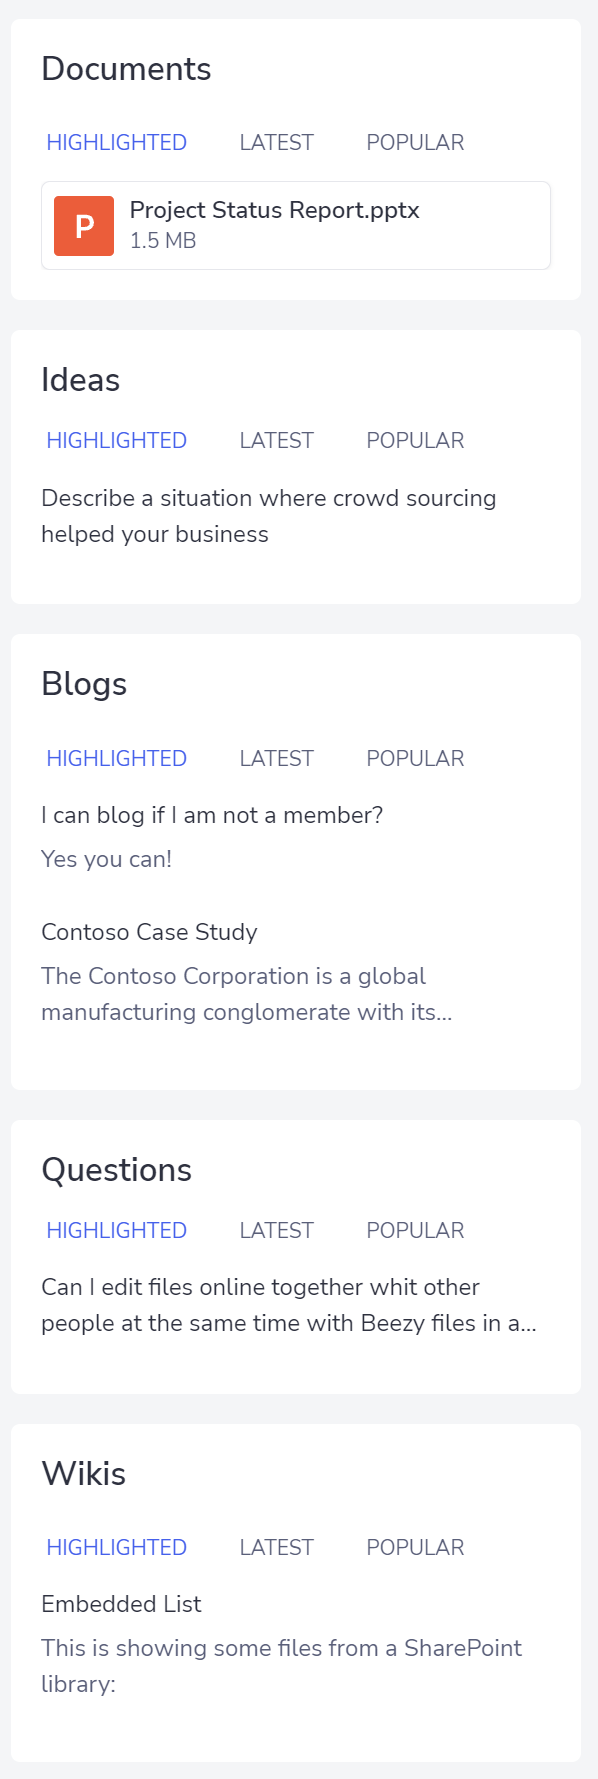Click HIGHLIGHTED tab in Wikis
The image size is (598, 1779).
[117, 1547]
